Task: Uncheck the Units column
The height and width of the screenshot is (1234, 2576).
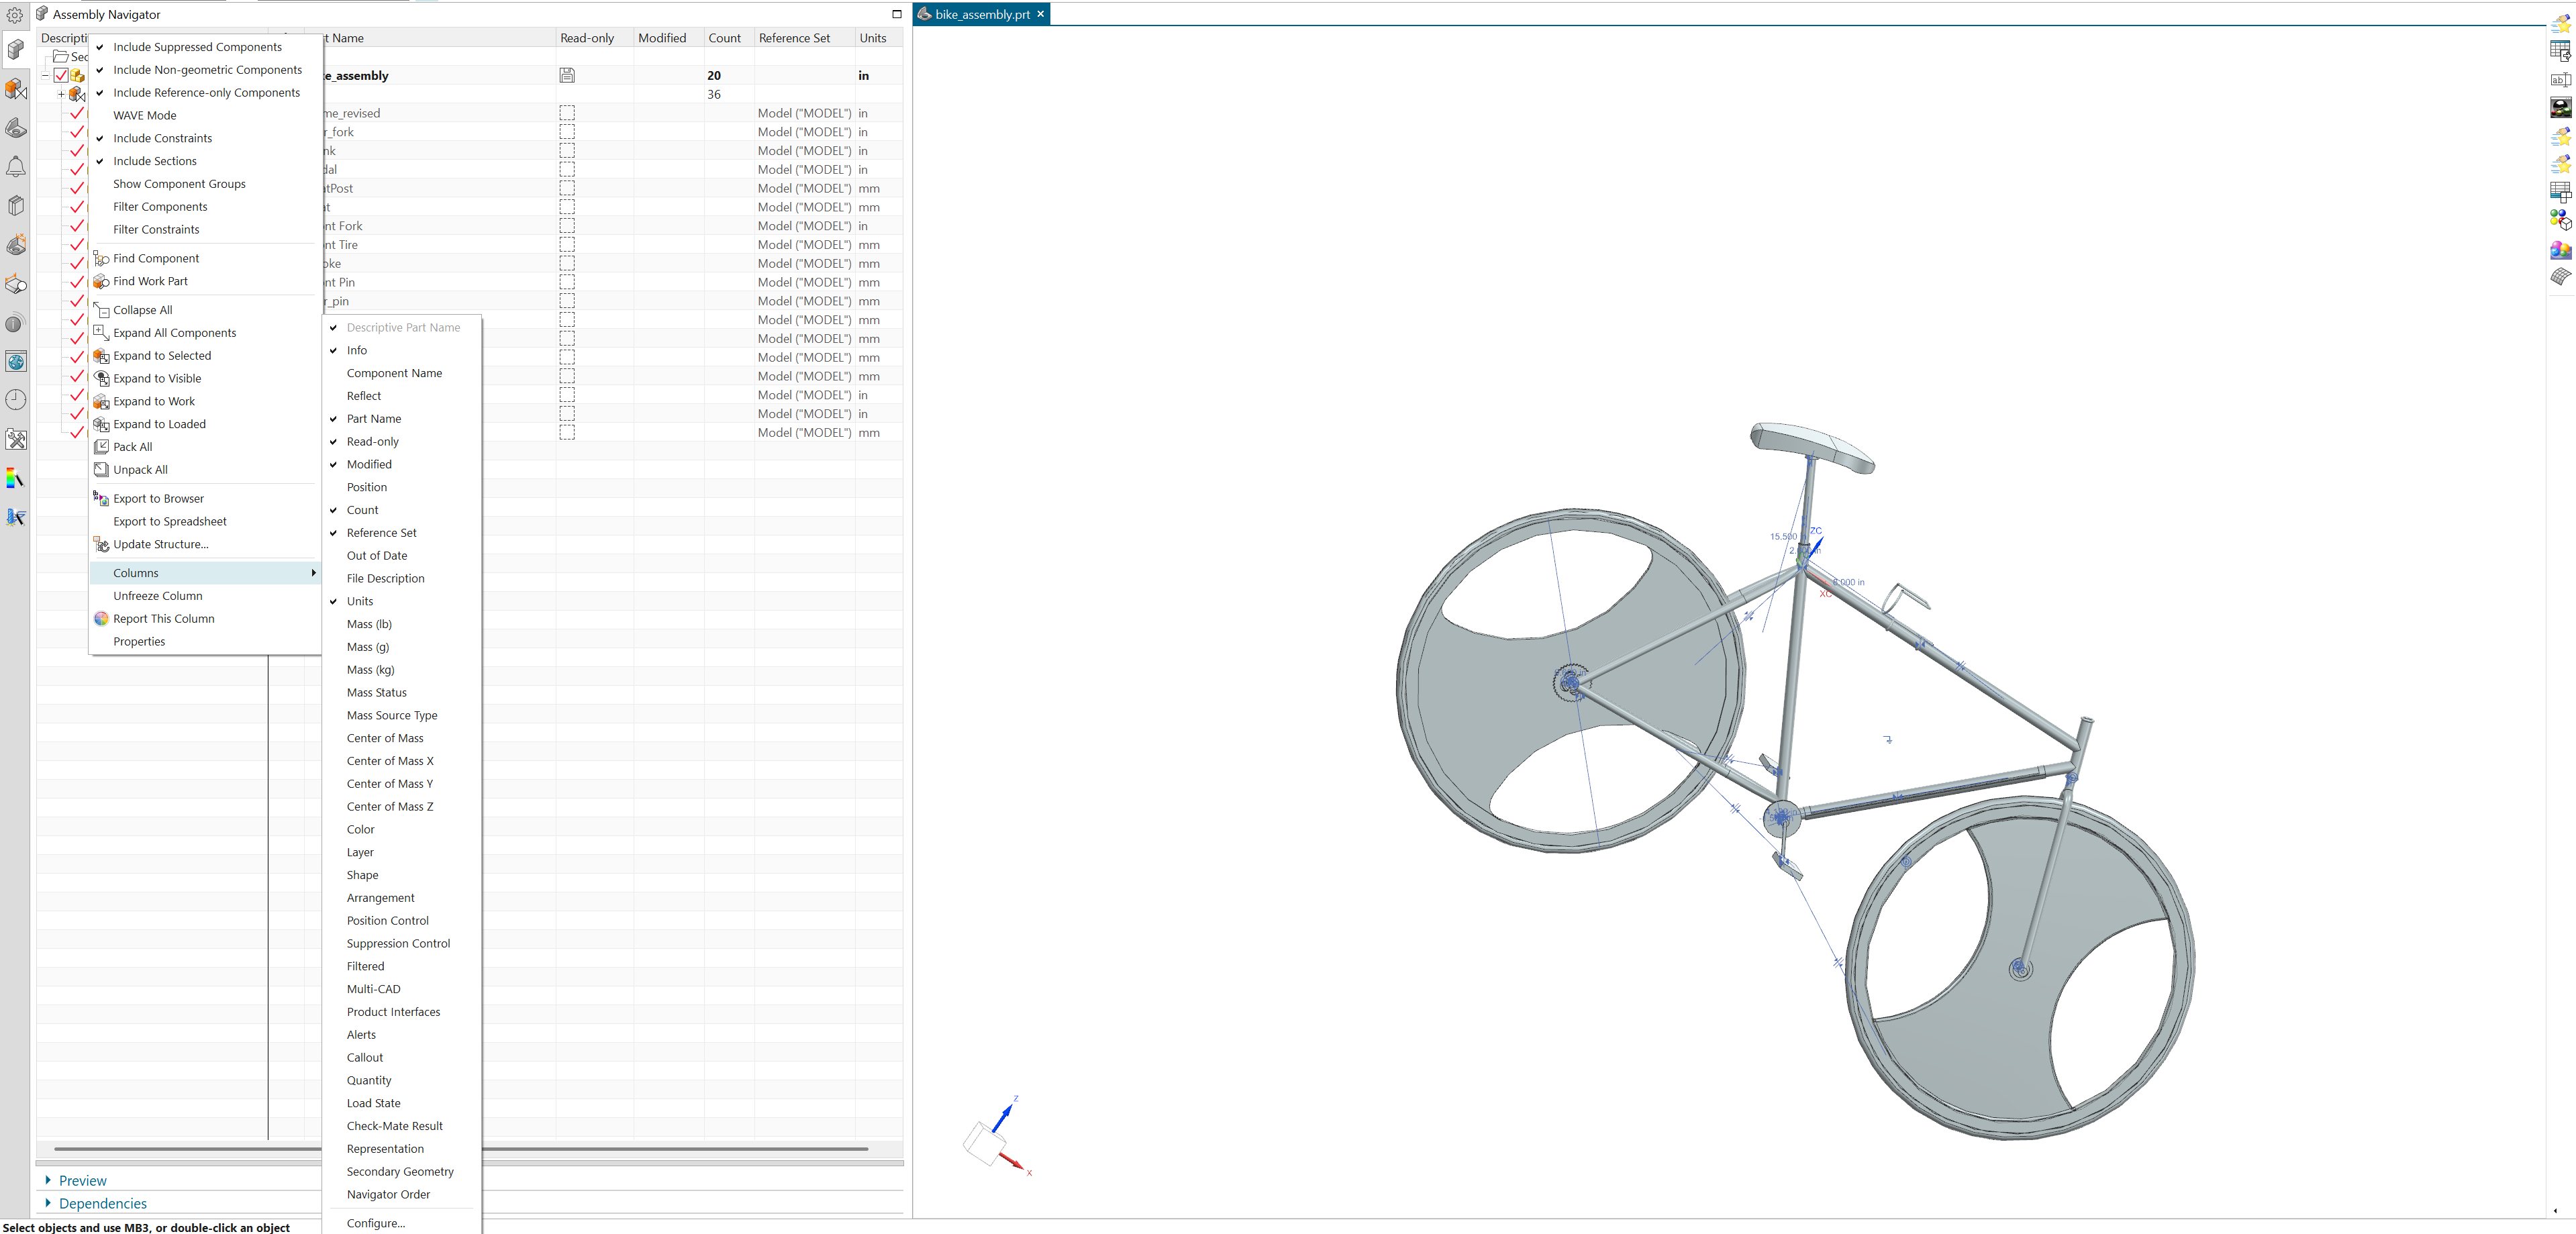Action: click(360, 602)
